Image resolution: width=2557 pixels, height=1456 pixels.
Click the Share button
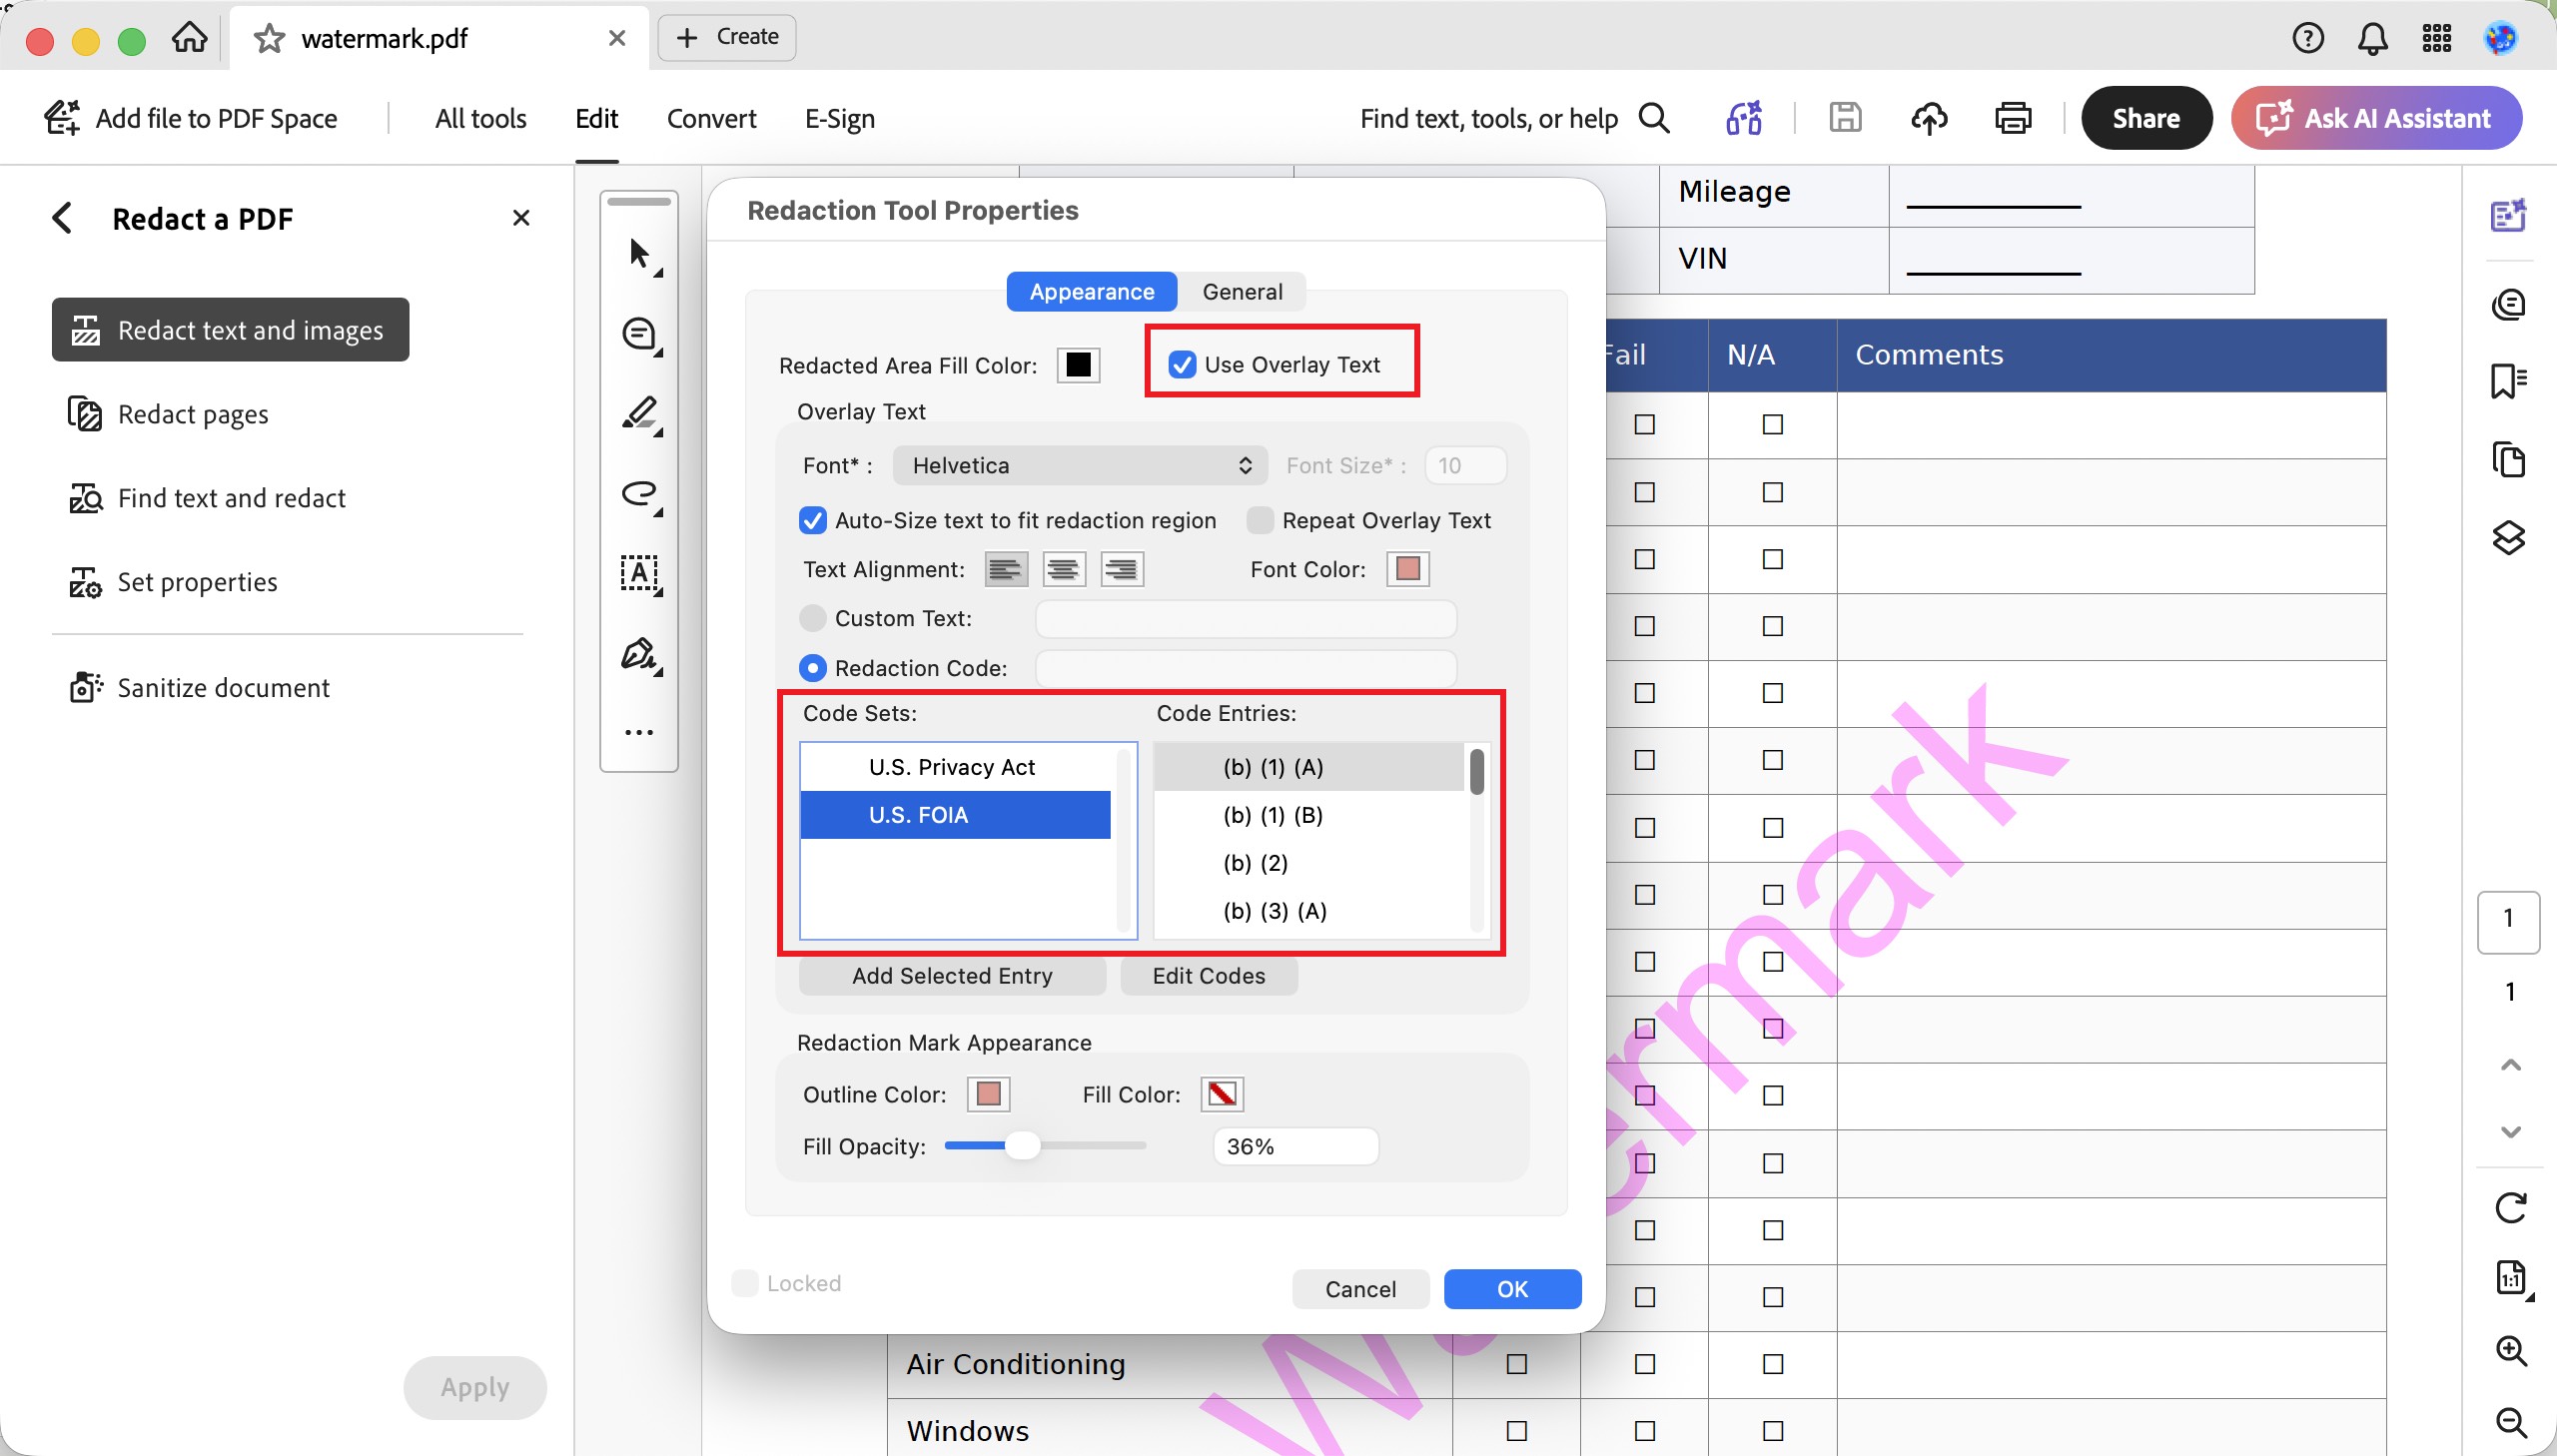click(2146, 118)
